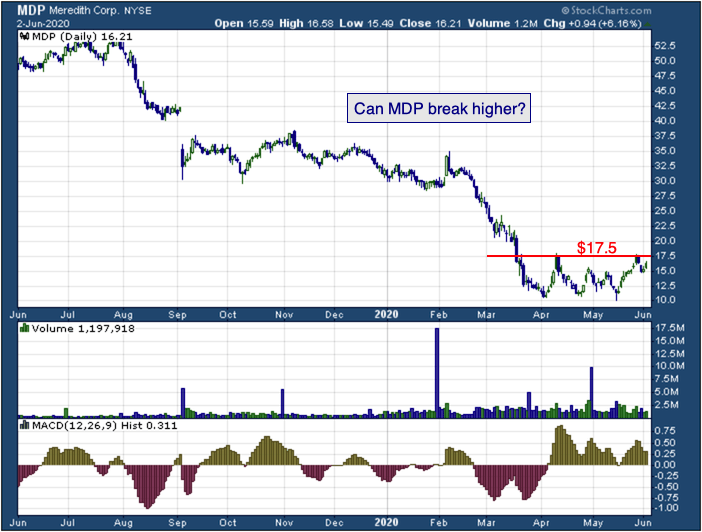
Task: Click the Nov label under the price chart
Action: 284,315
